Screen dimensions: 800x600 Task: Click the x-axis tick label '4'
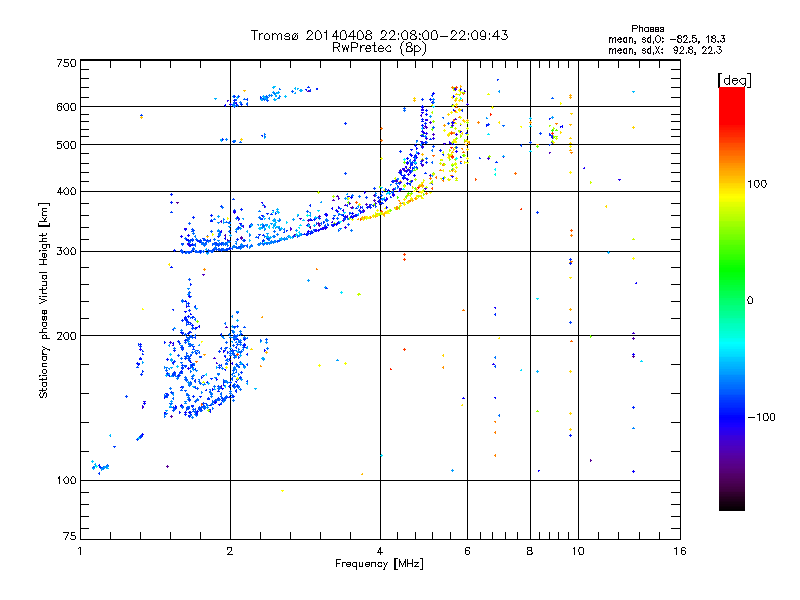[380, 551]
